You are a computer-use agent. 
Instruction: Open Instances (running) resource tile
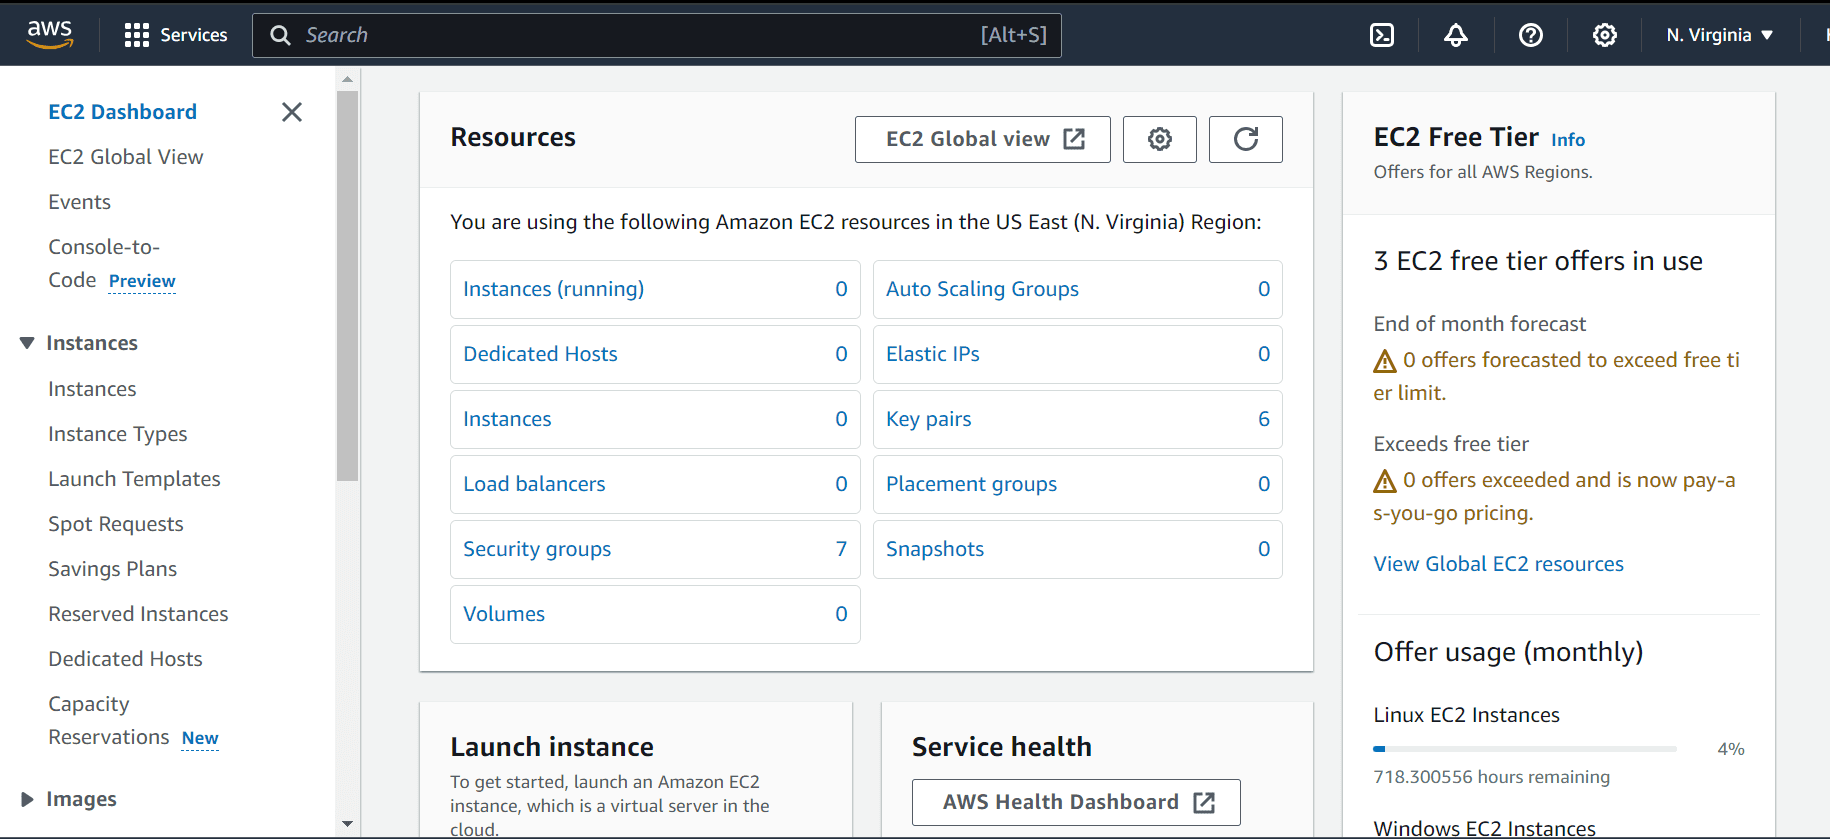655,289
